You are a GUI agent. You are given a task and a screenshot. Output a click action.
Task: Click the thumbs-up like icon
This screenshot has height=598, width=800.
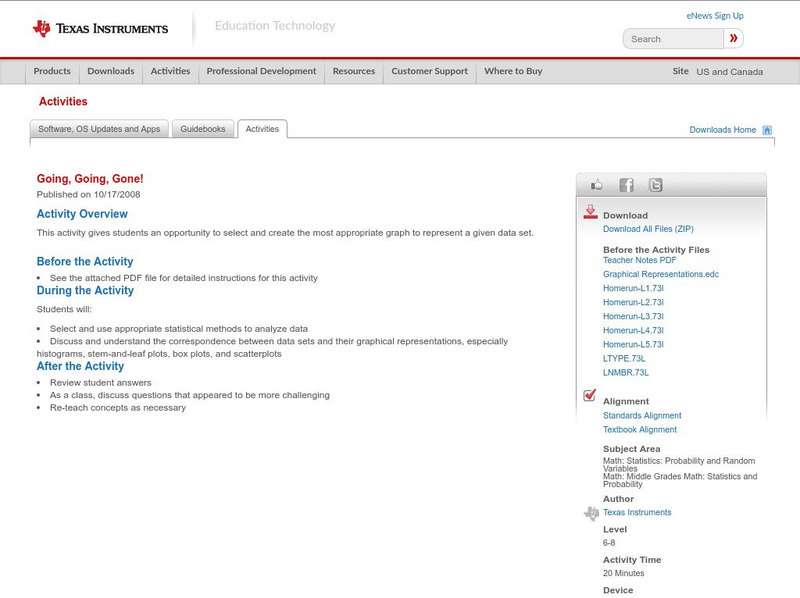click(596, 185)
